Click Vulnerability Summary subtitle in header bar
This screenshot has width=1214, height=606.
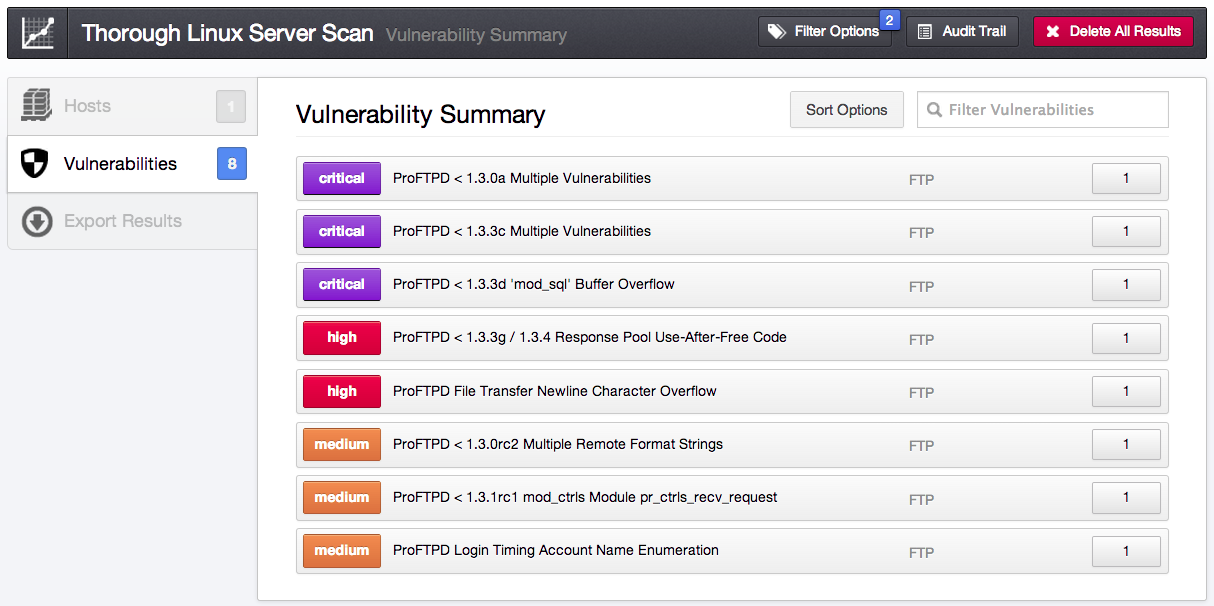pos(476,35)
